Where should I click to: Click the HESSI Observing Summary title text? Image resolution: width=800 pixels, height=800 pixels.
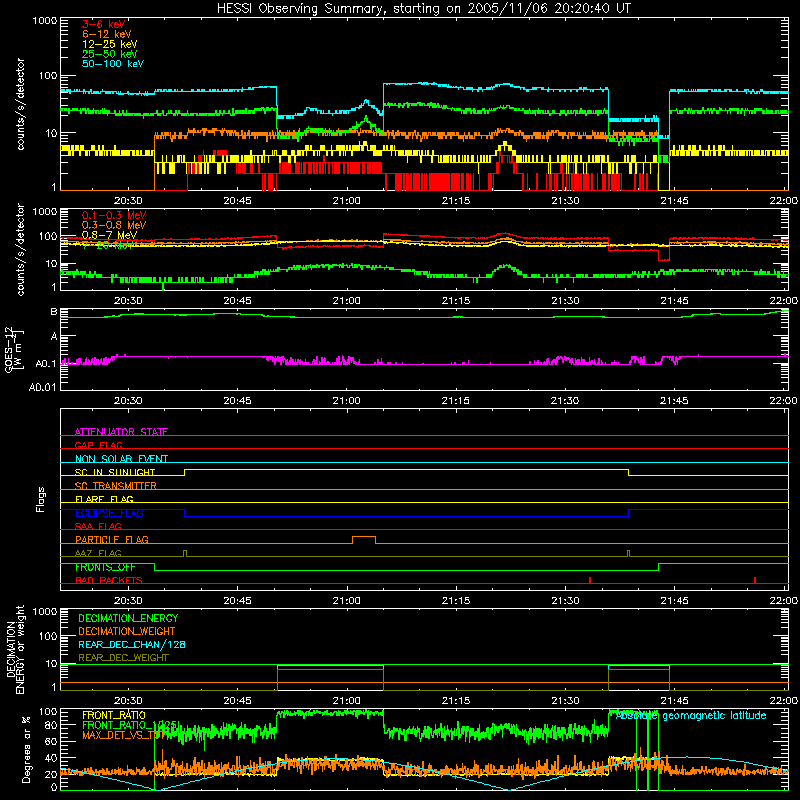[424, 9]
